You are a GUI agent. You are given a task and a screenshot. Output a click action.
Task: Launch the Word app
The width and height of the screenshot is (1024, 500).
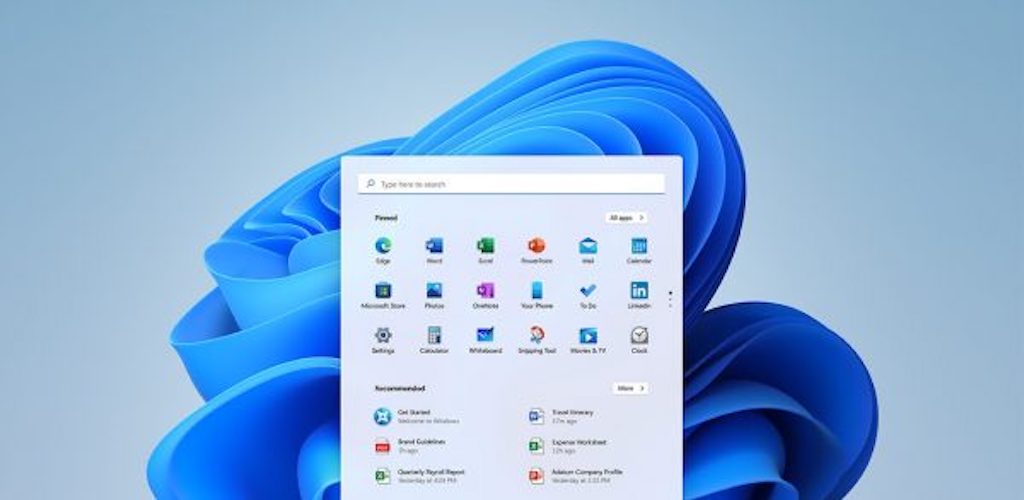click(x=434, y=246)
